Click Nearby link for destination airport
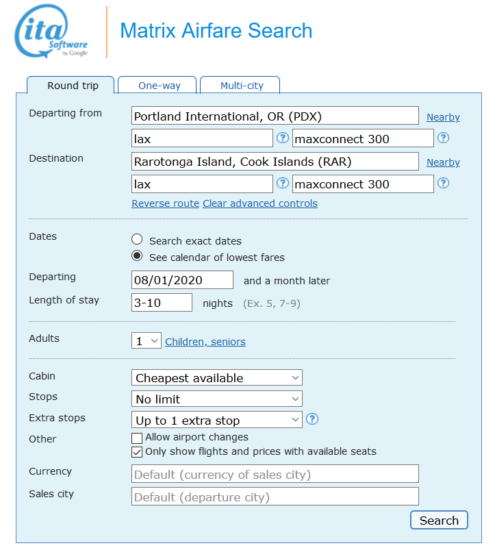Image resolution: width=495 pixels, height=550 pixels. [443, 162]
